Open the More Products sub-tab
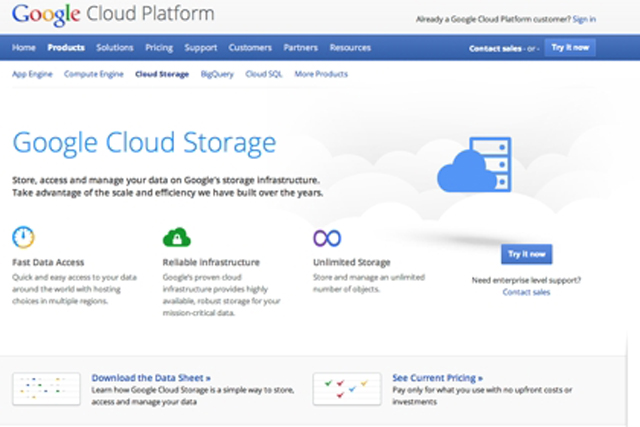The image size is (640, 427). (x=321, y=74)
